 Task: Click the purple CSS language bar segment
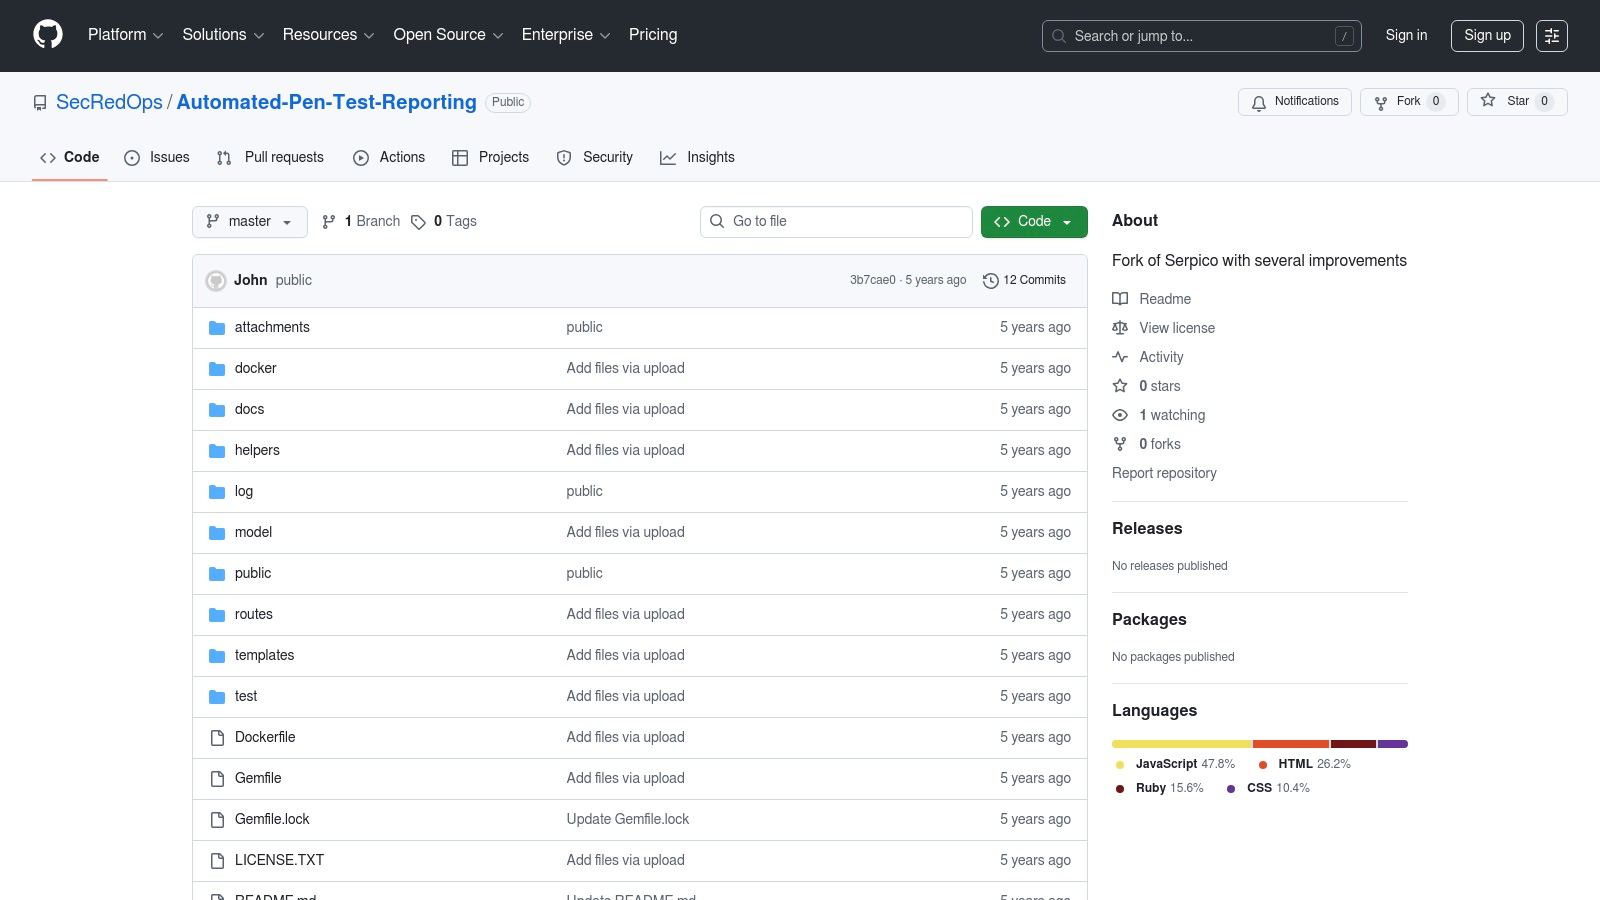[1393, 744]
